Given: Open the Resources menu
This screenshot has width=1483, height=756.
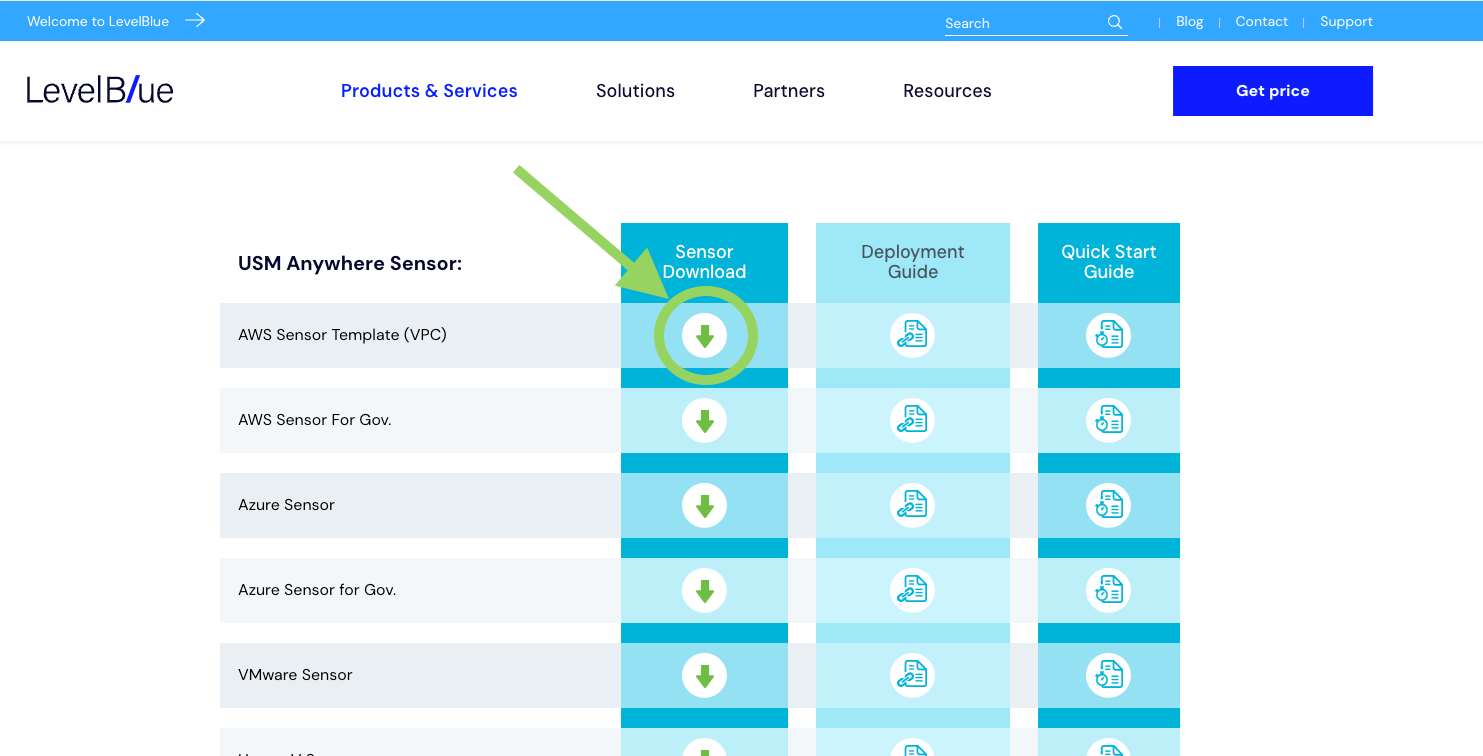Looking at the screenshot, I should point(947,91).
